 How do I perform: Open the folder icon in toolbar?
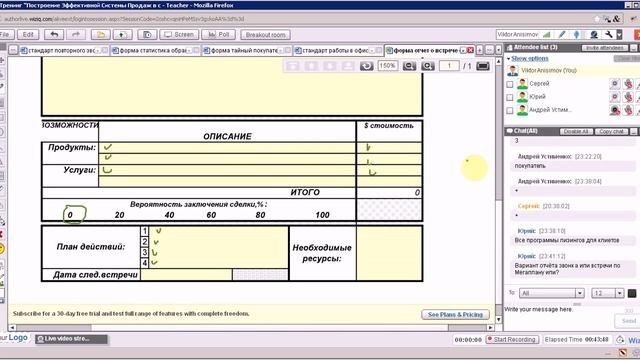click(x=101, y=35)
